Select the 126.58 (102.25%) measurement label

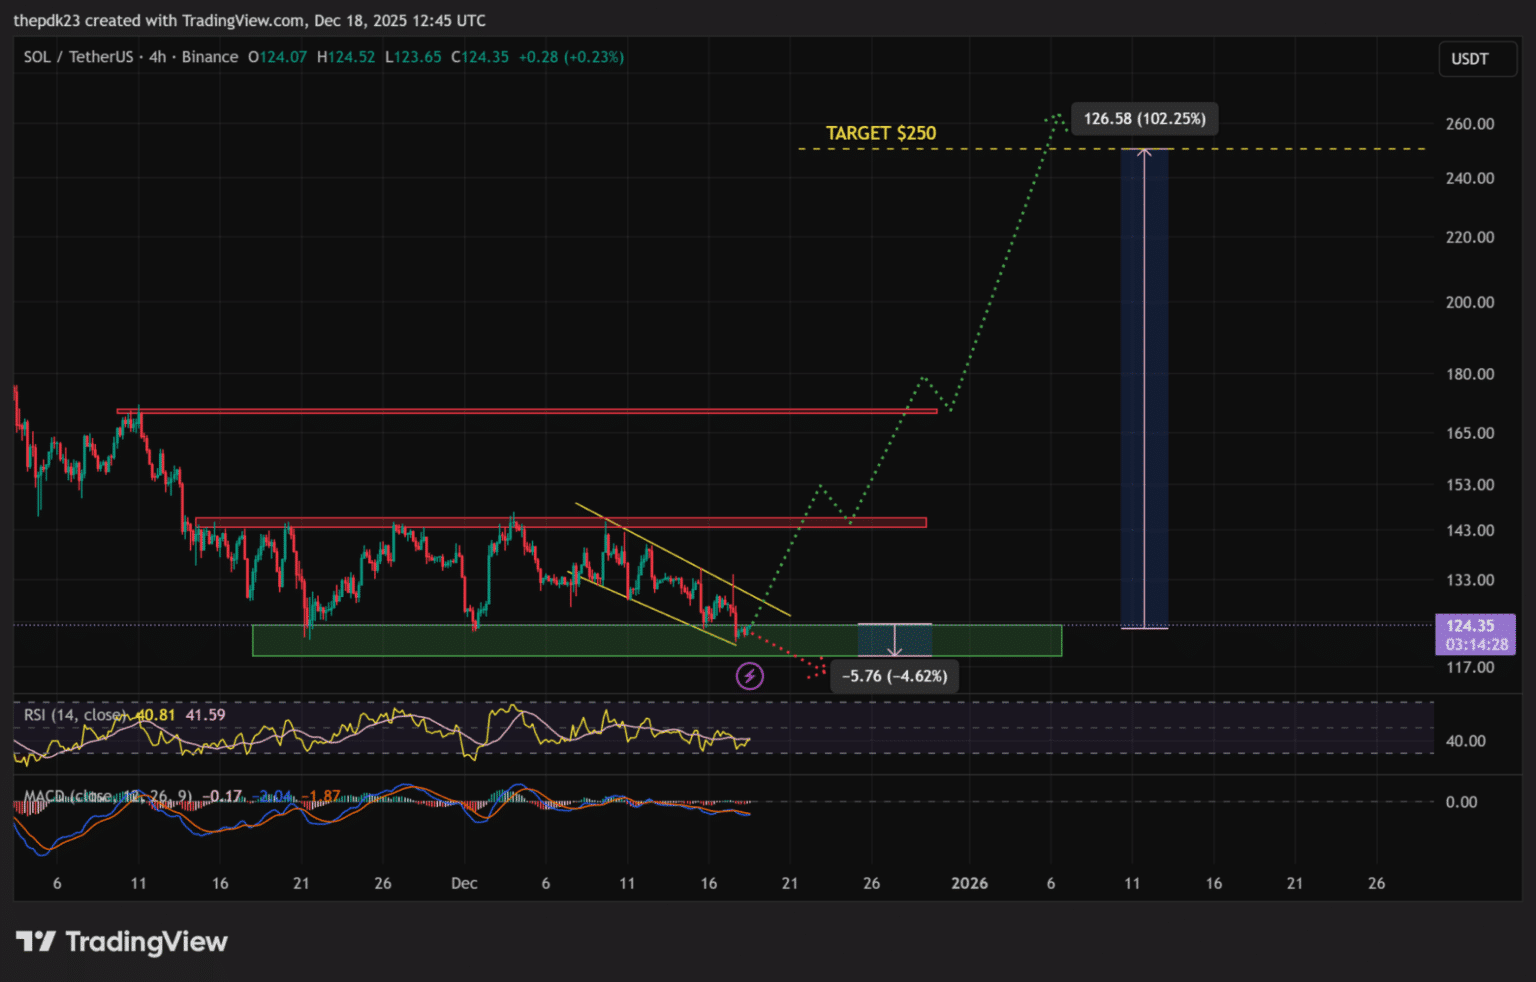click(x=1144, y=119)
